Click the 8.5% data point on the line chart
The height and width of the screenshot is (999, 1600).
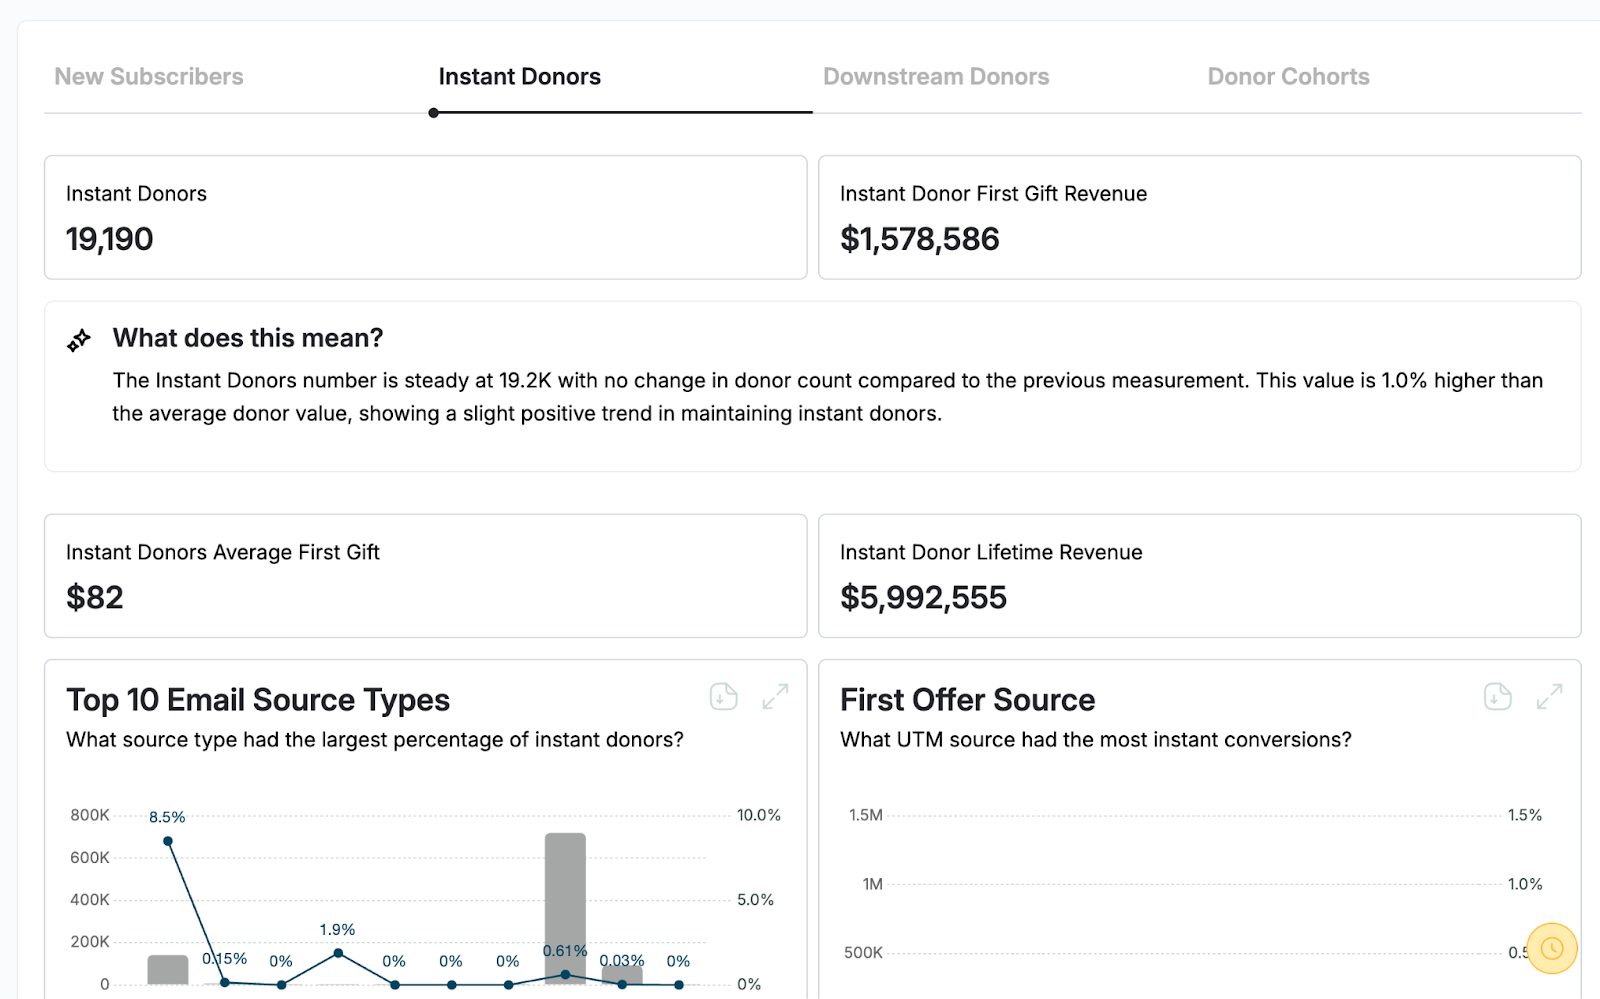tap(168, 841)
